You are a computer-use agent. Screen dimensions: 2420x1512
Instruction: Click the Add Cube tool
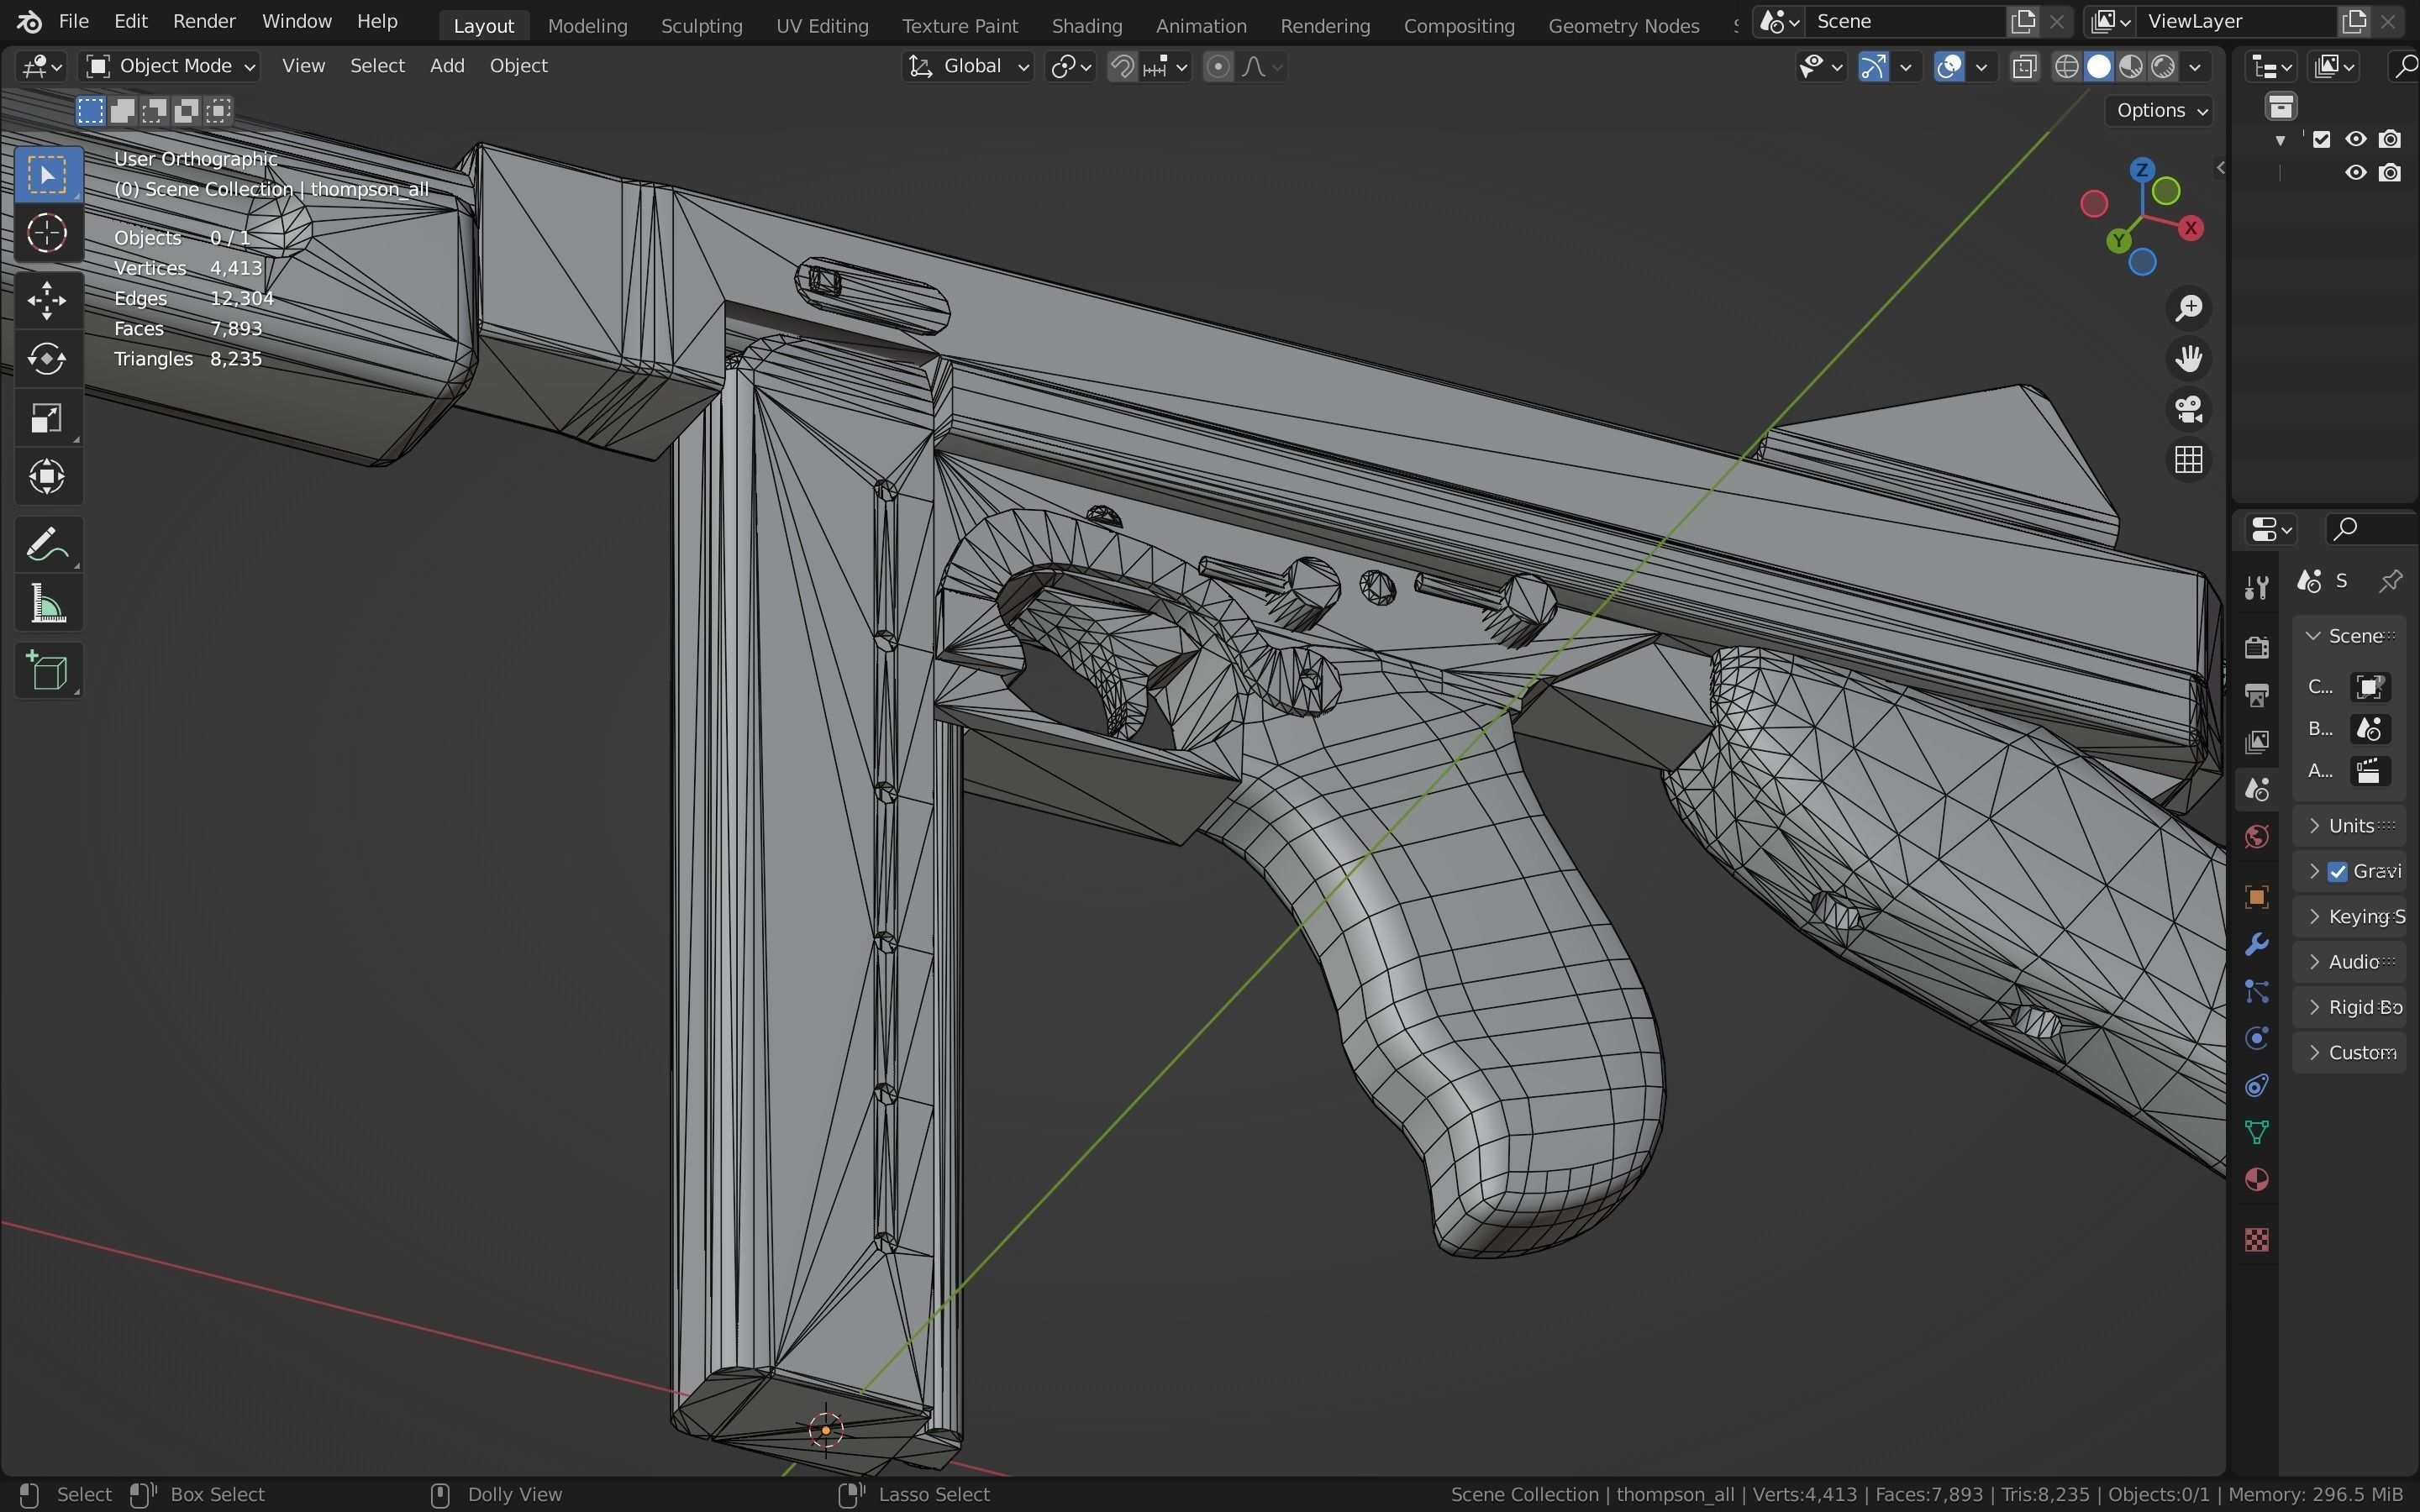point(47,671)
